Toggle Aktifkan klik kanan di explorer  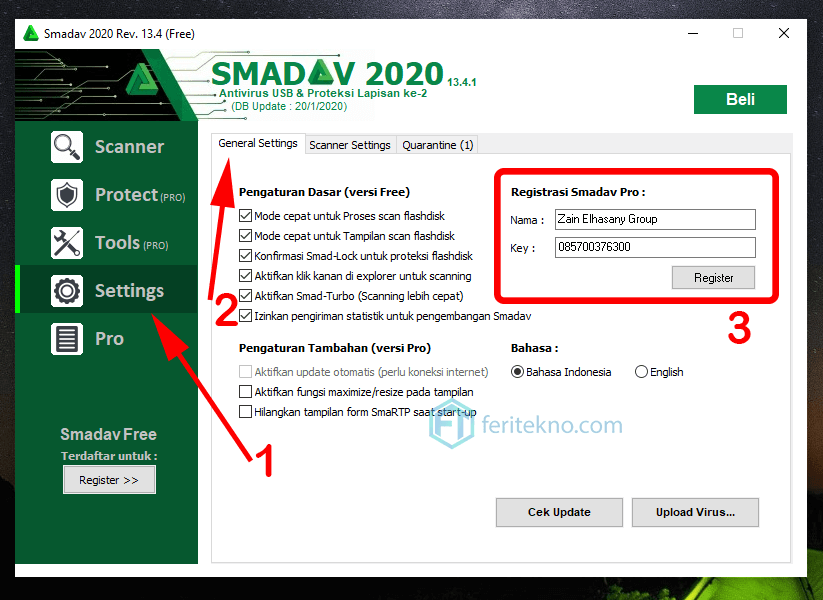(x=245, y=276)
